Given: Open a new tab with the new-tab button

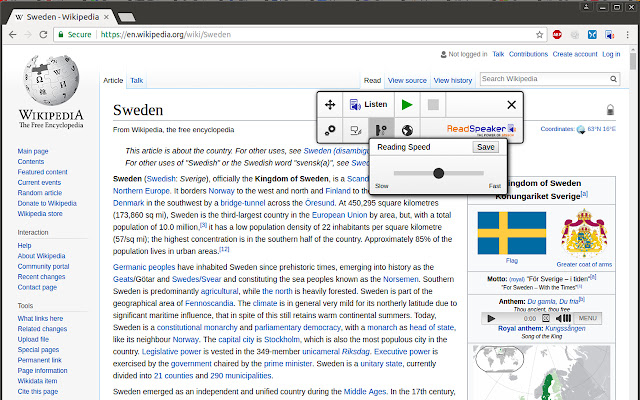Looking at the screenshot, I should 127,17.
